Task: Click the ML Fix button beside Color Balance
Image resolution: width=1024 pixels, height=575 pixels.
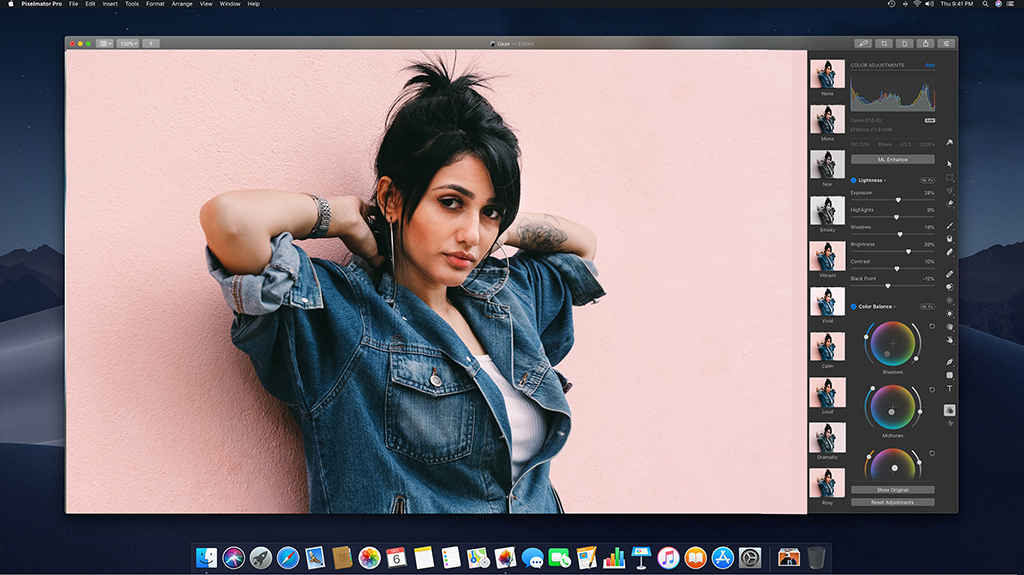Action: click(927, 306)
